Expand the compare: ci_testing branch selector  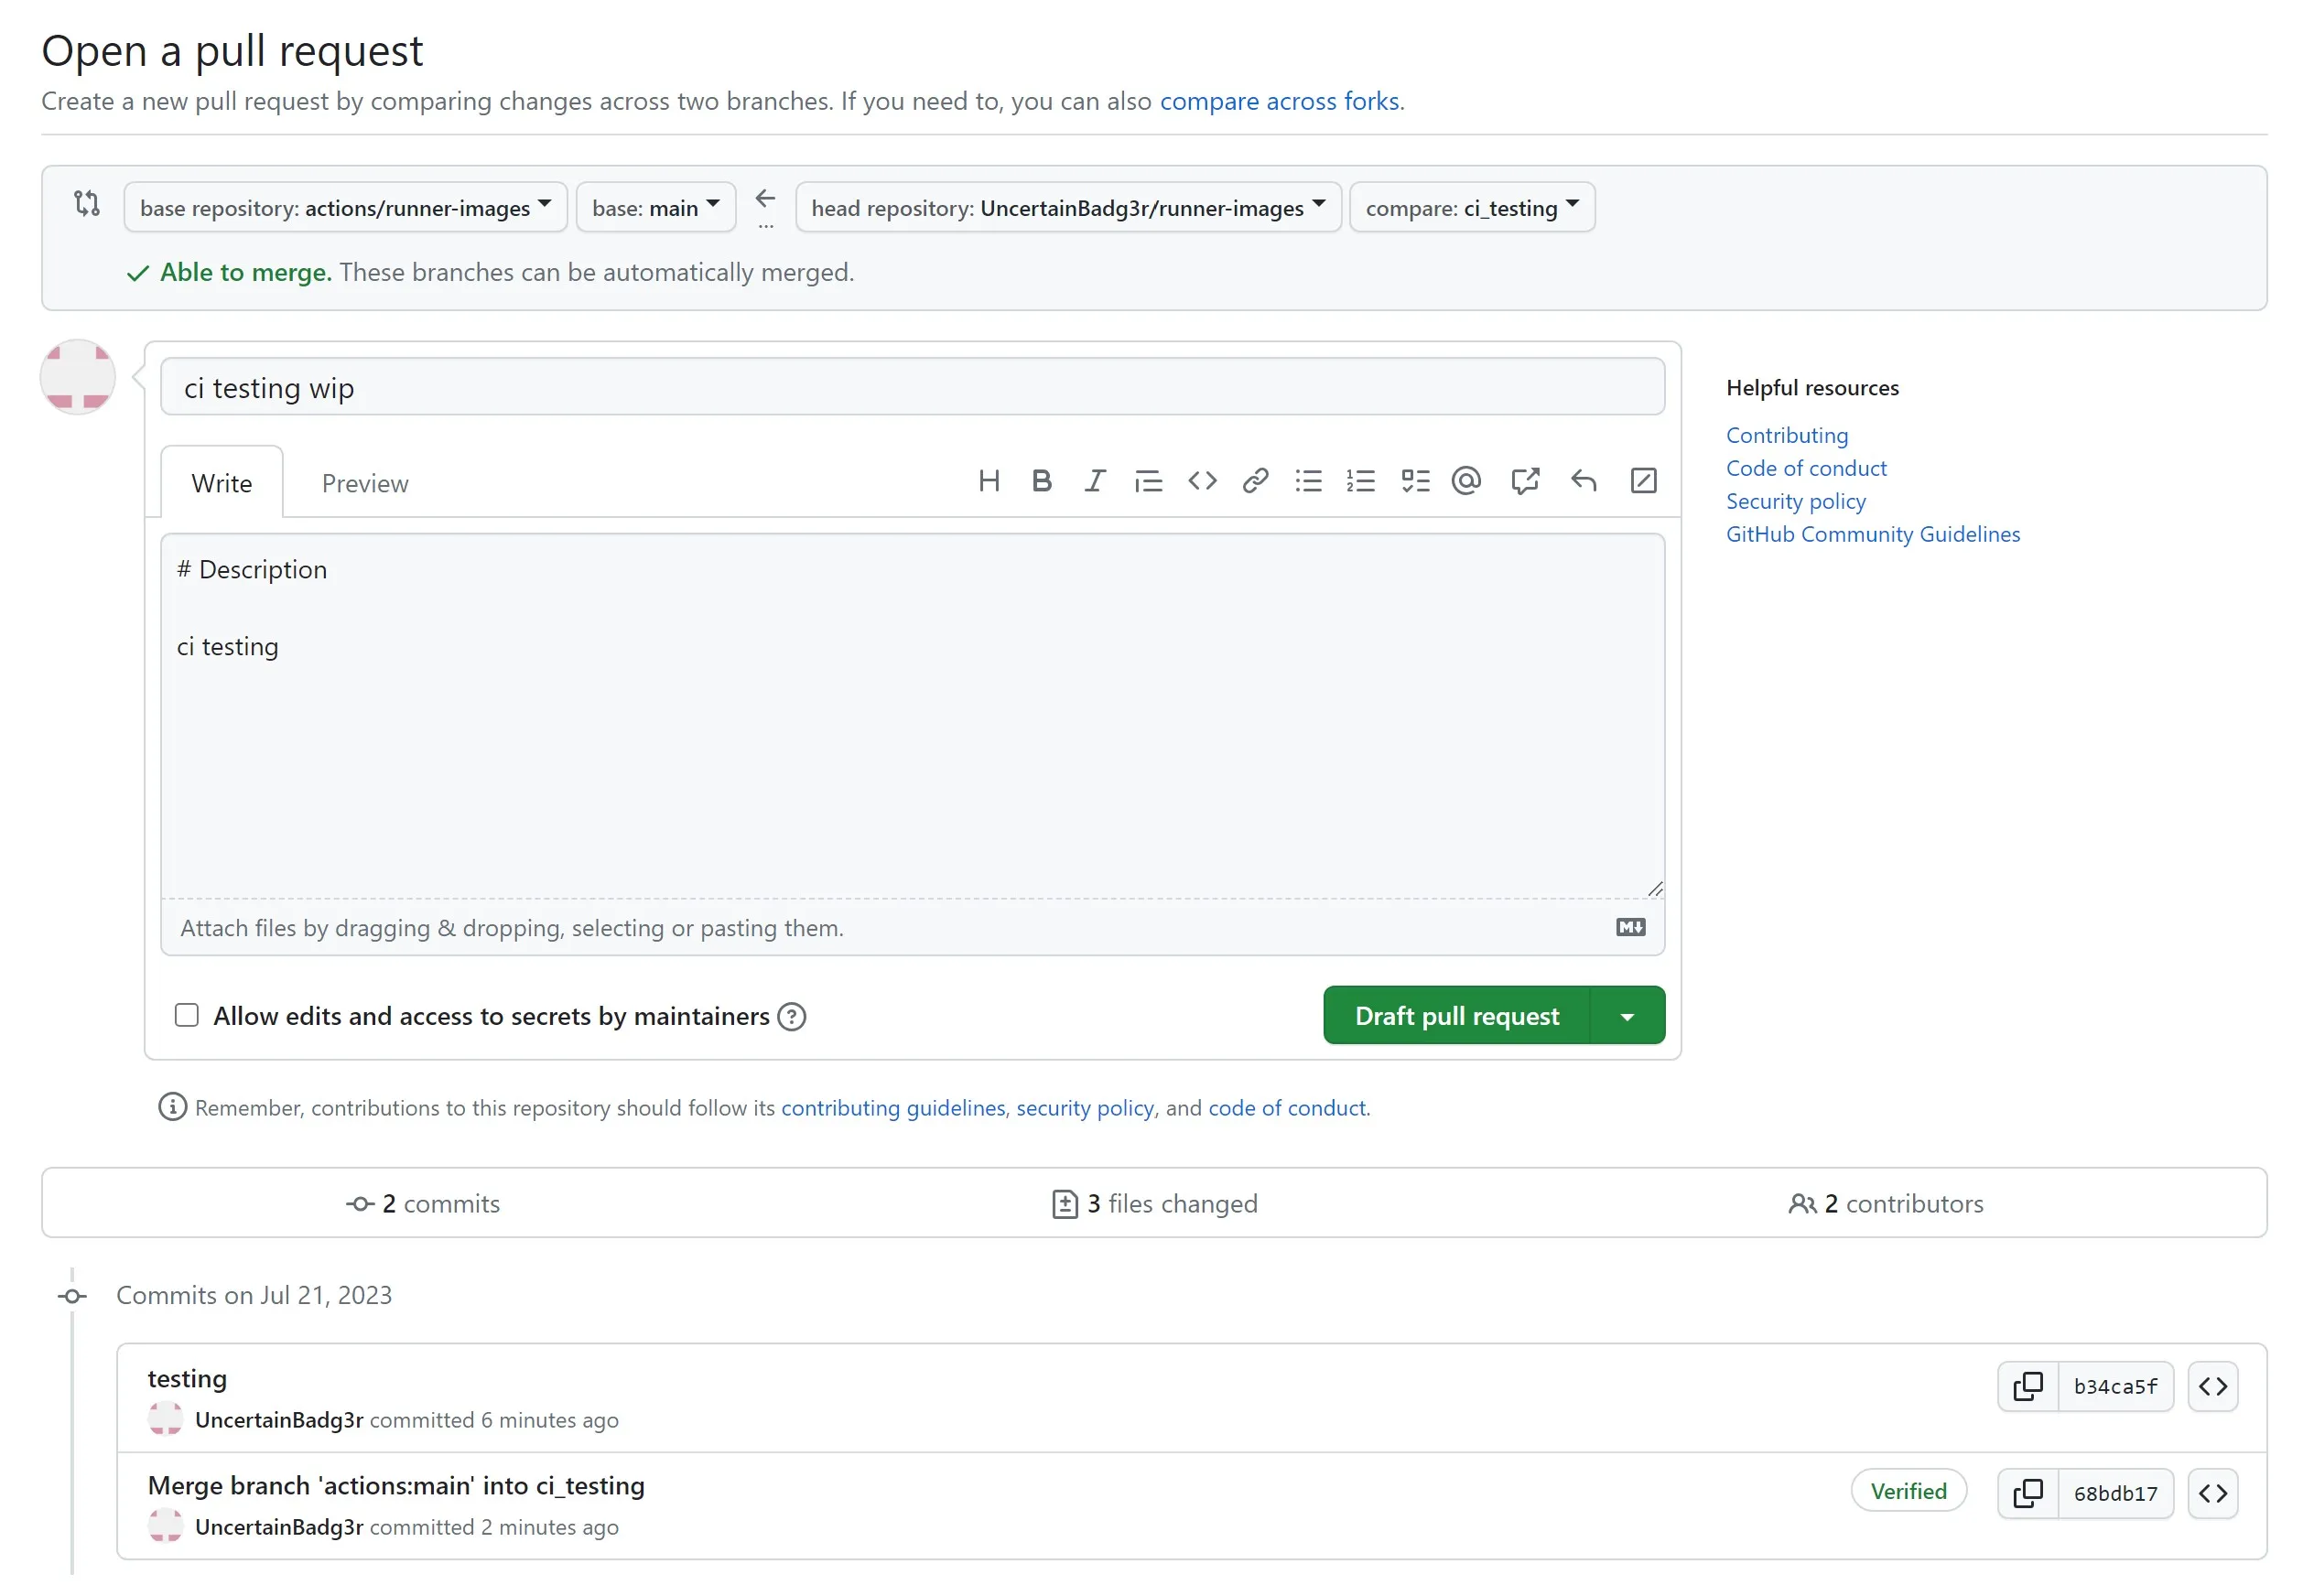pyautogui.click(x=1471, y=207)
